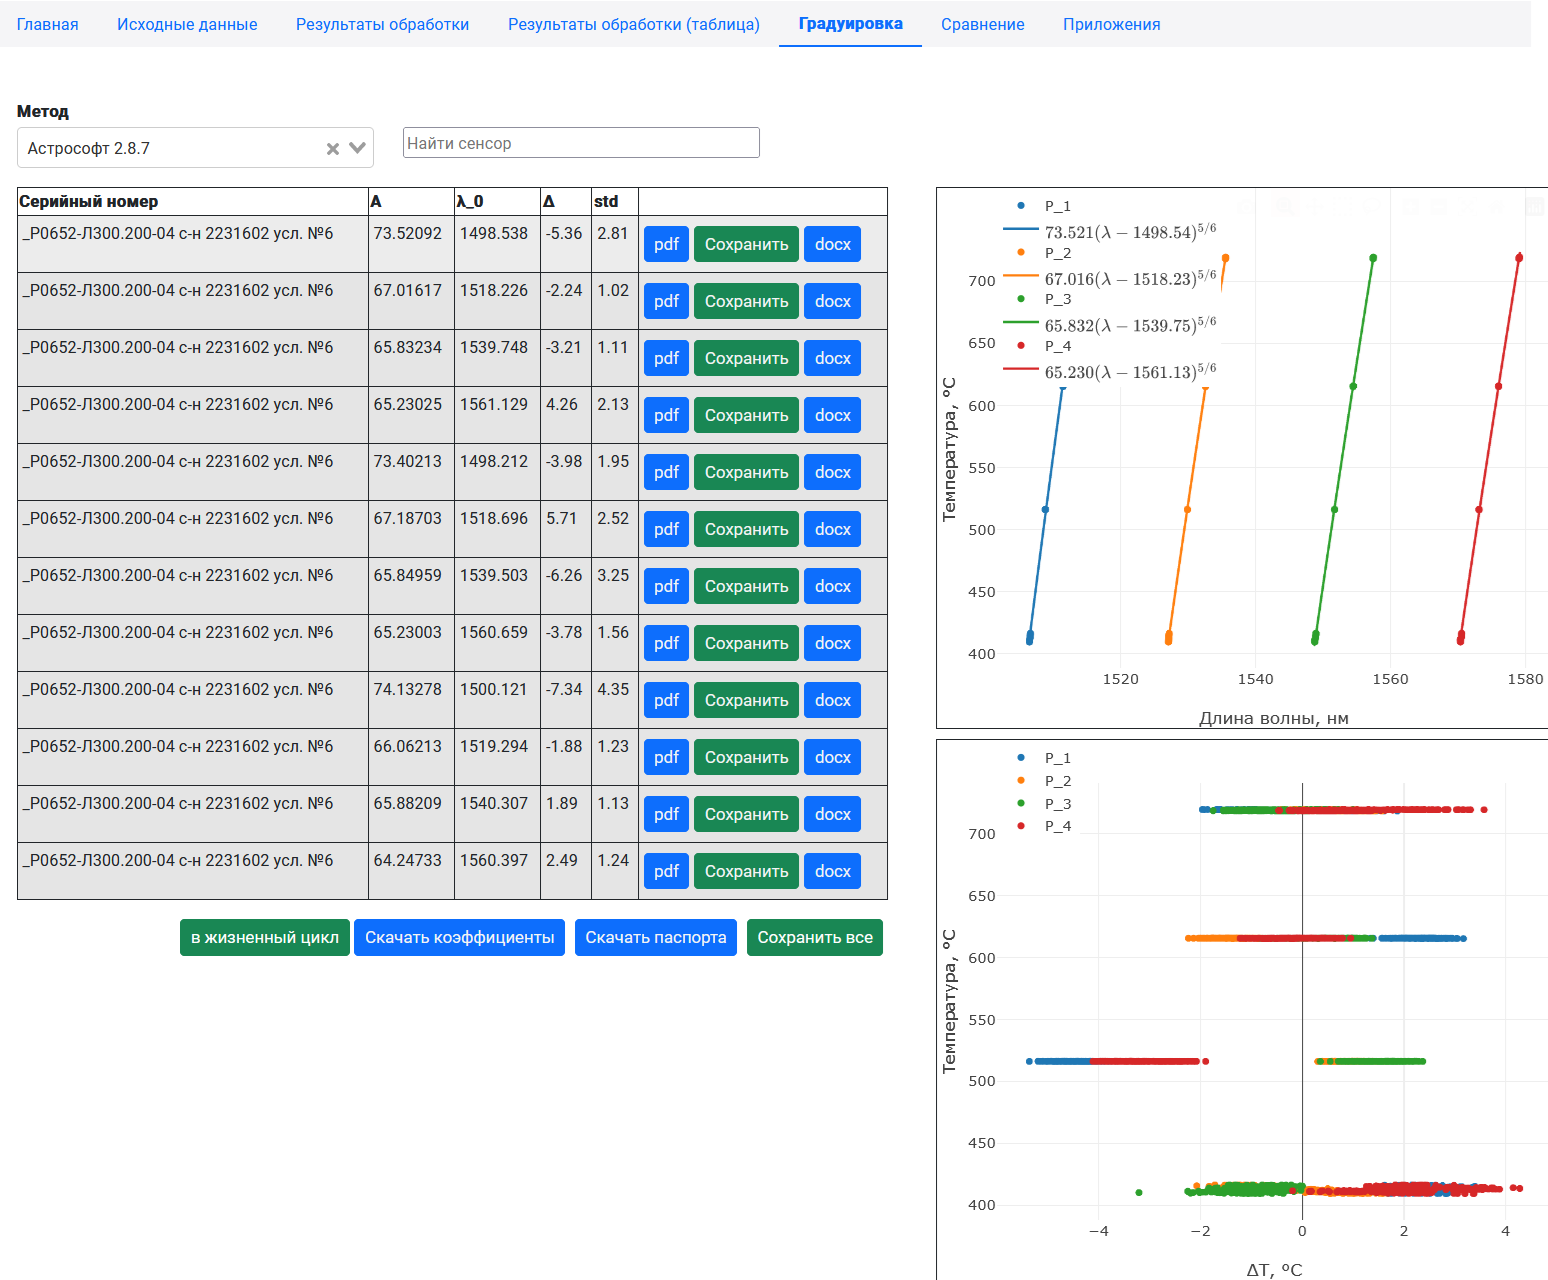Image resolution: width=1548 pixels, height=1280 pixels.
Task: Save the row with A 65.88209
Action: coord(746,814)
